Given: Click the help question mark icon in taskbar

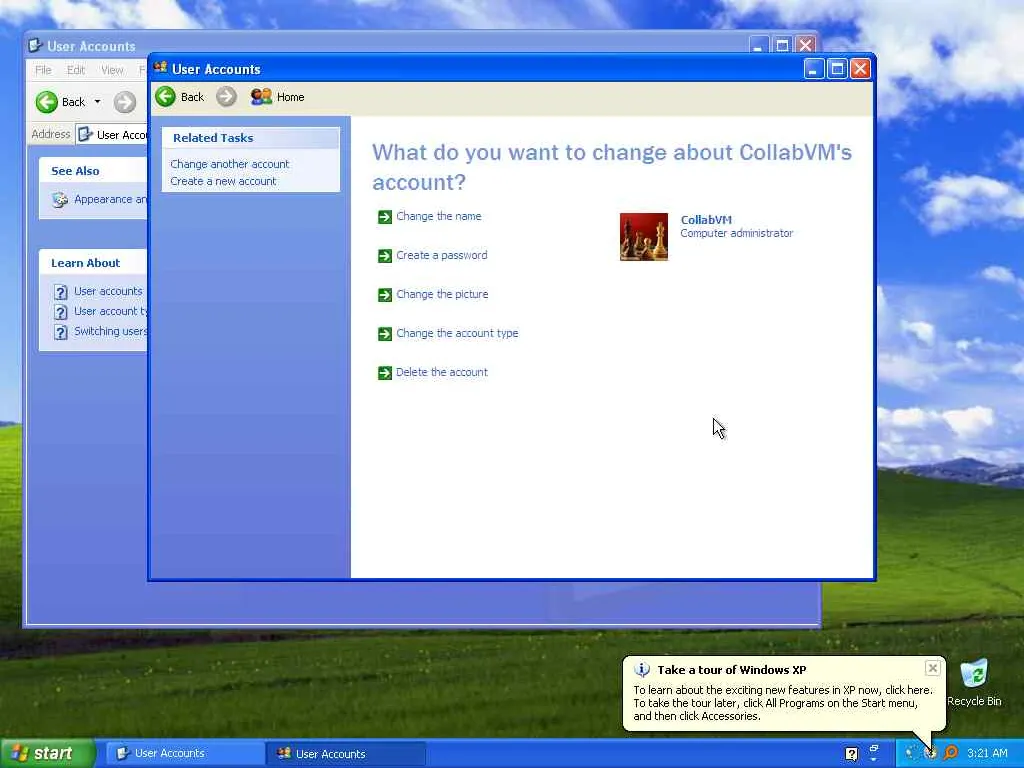Looking at the screenshot, I should tap(852, 754).
